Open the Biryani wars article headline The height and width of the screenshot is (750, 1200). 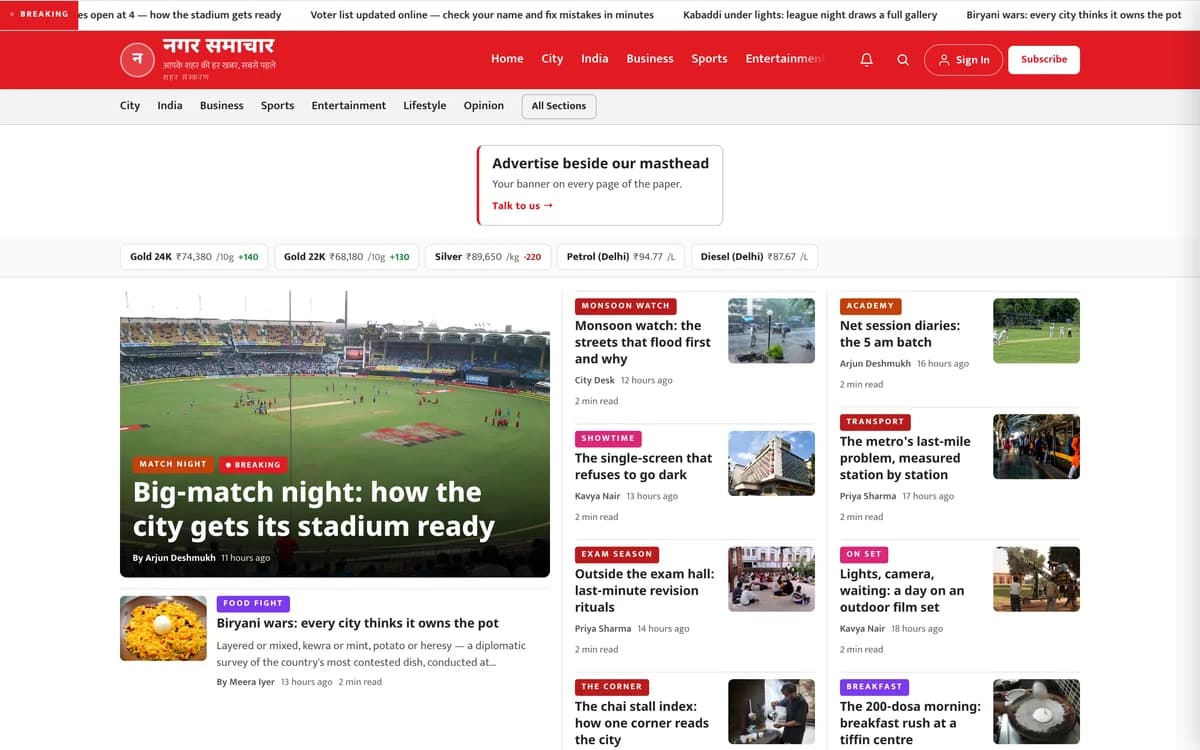[x=358, y=623]
